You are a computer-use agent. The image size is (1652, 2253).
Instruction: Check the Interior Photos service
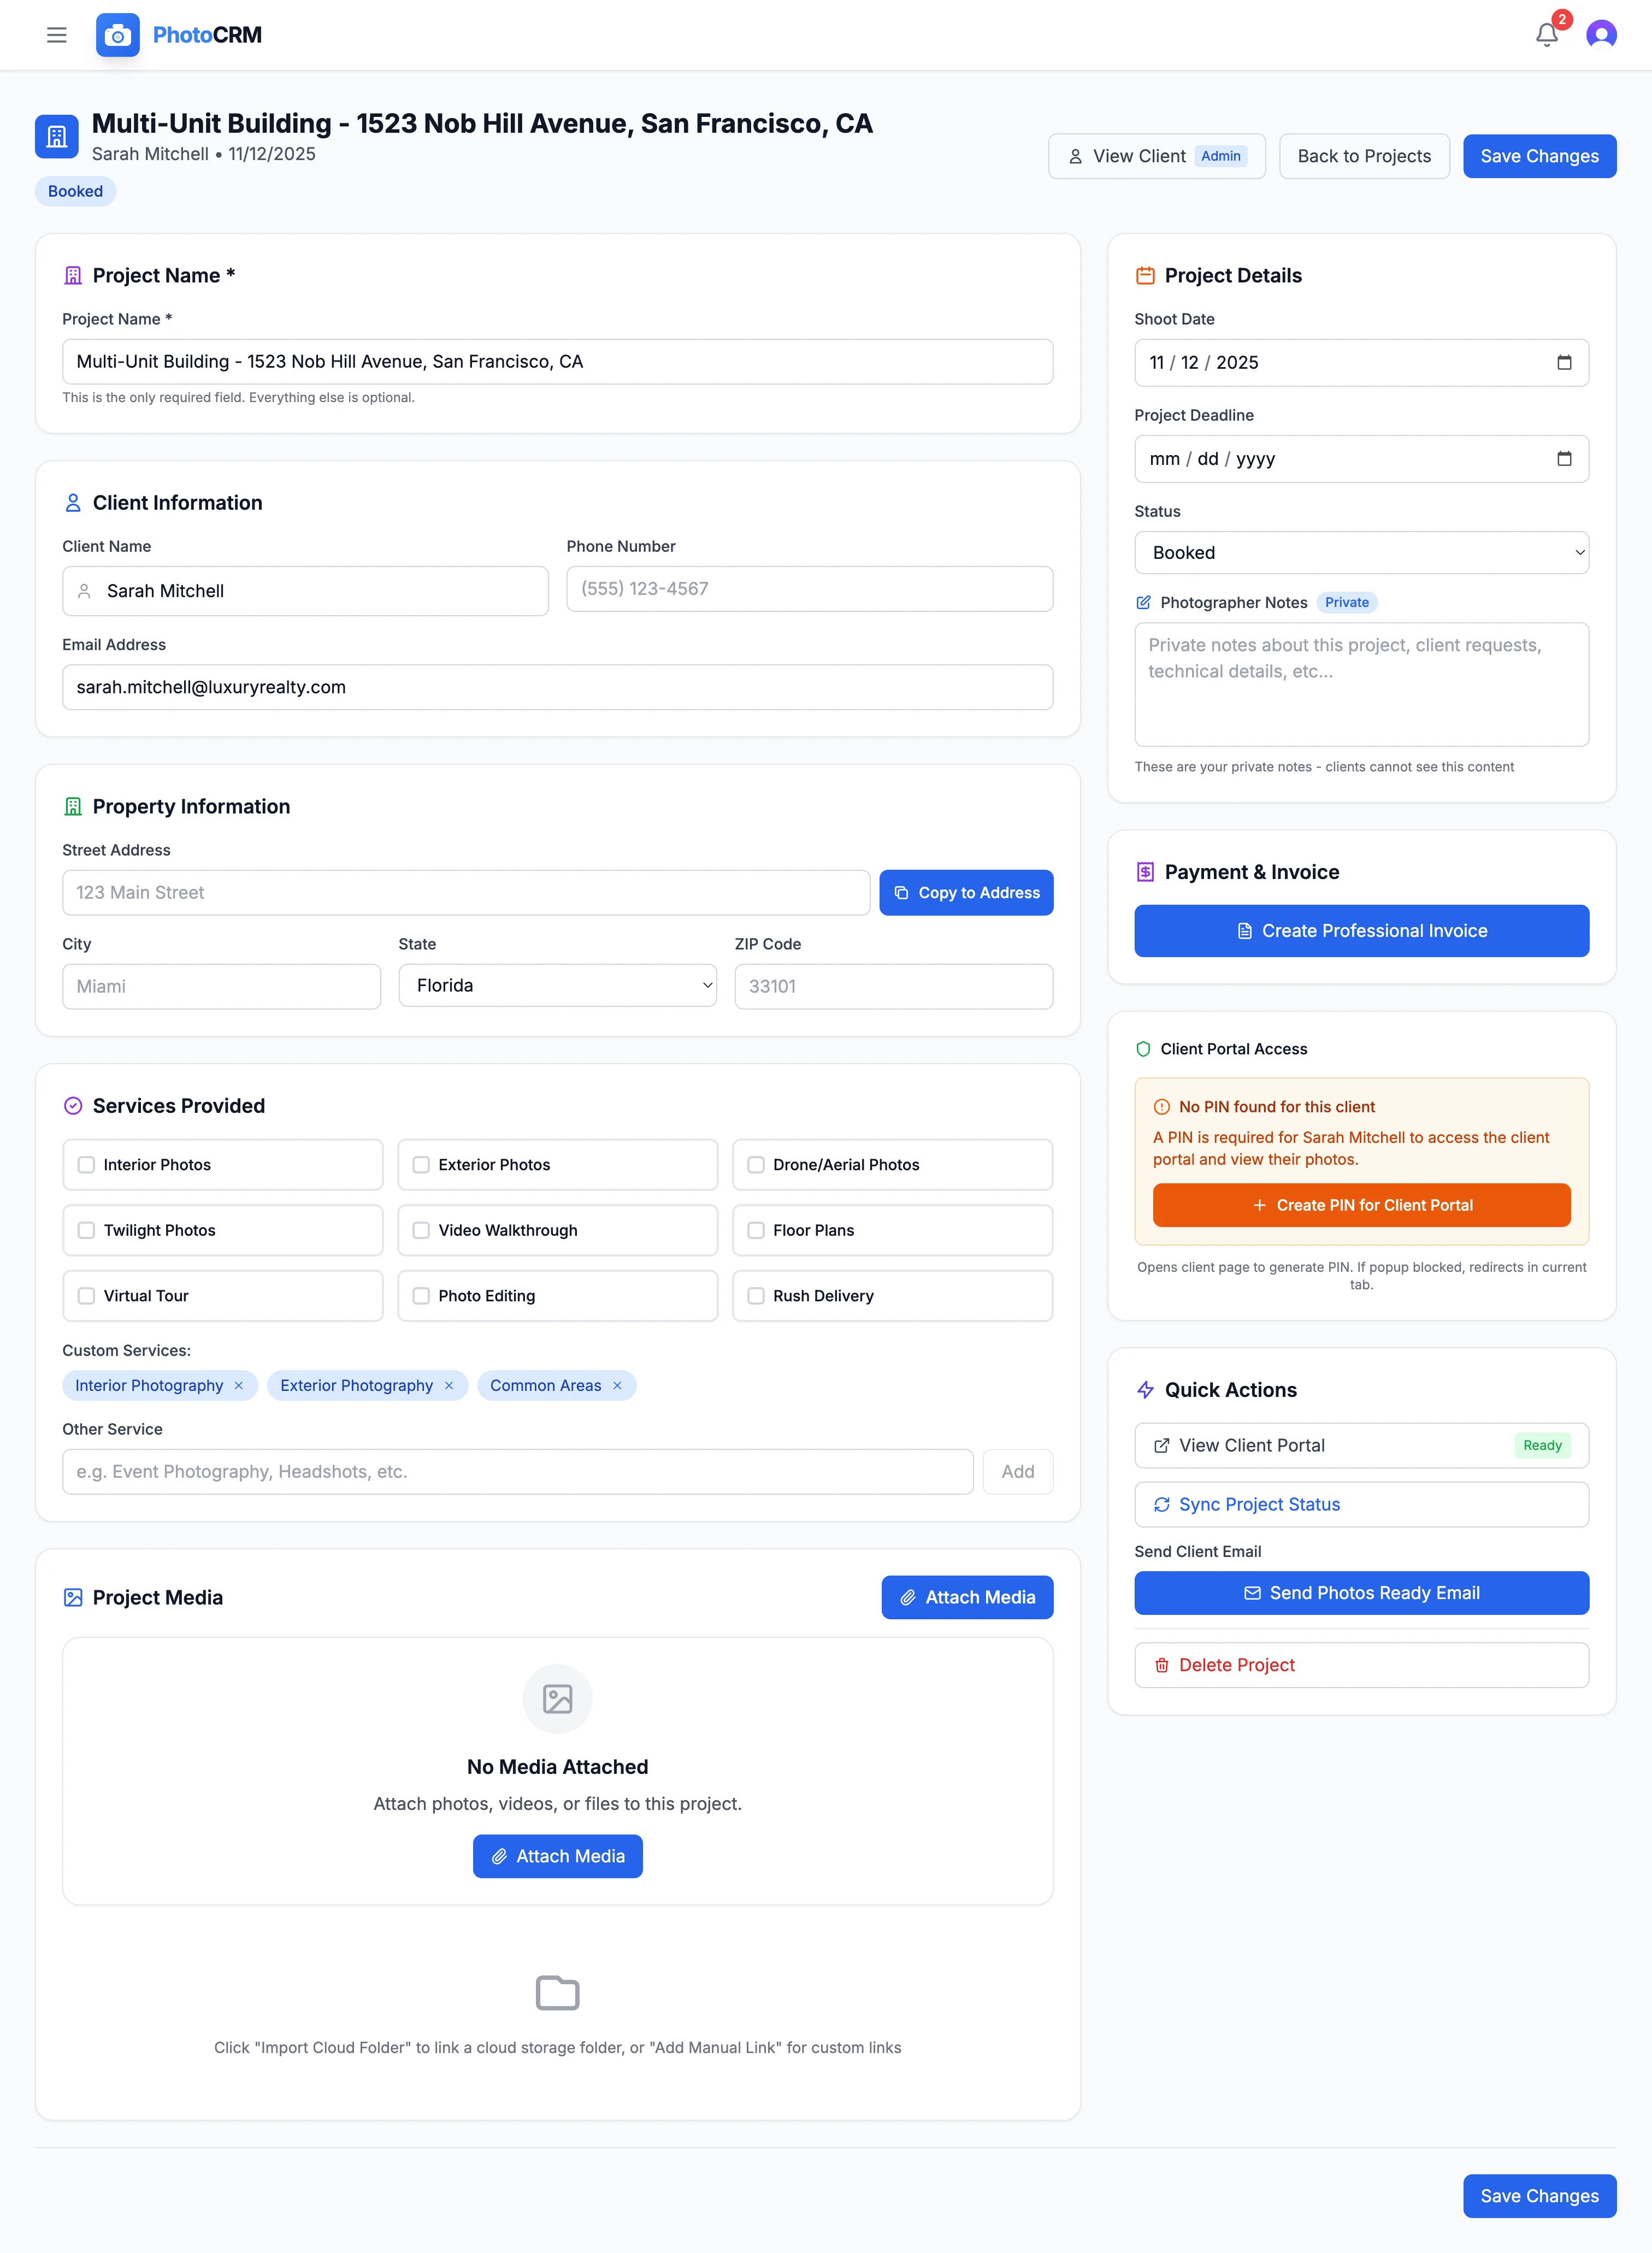86,1165
